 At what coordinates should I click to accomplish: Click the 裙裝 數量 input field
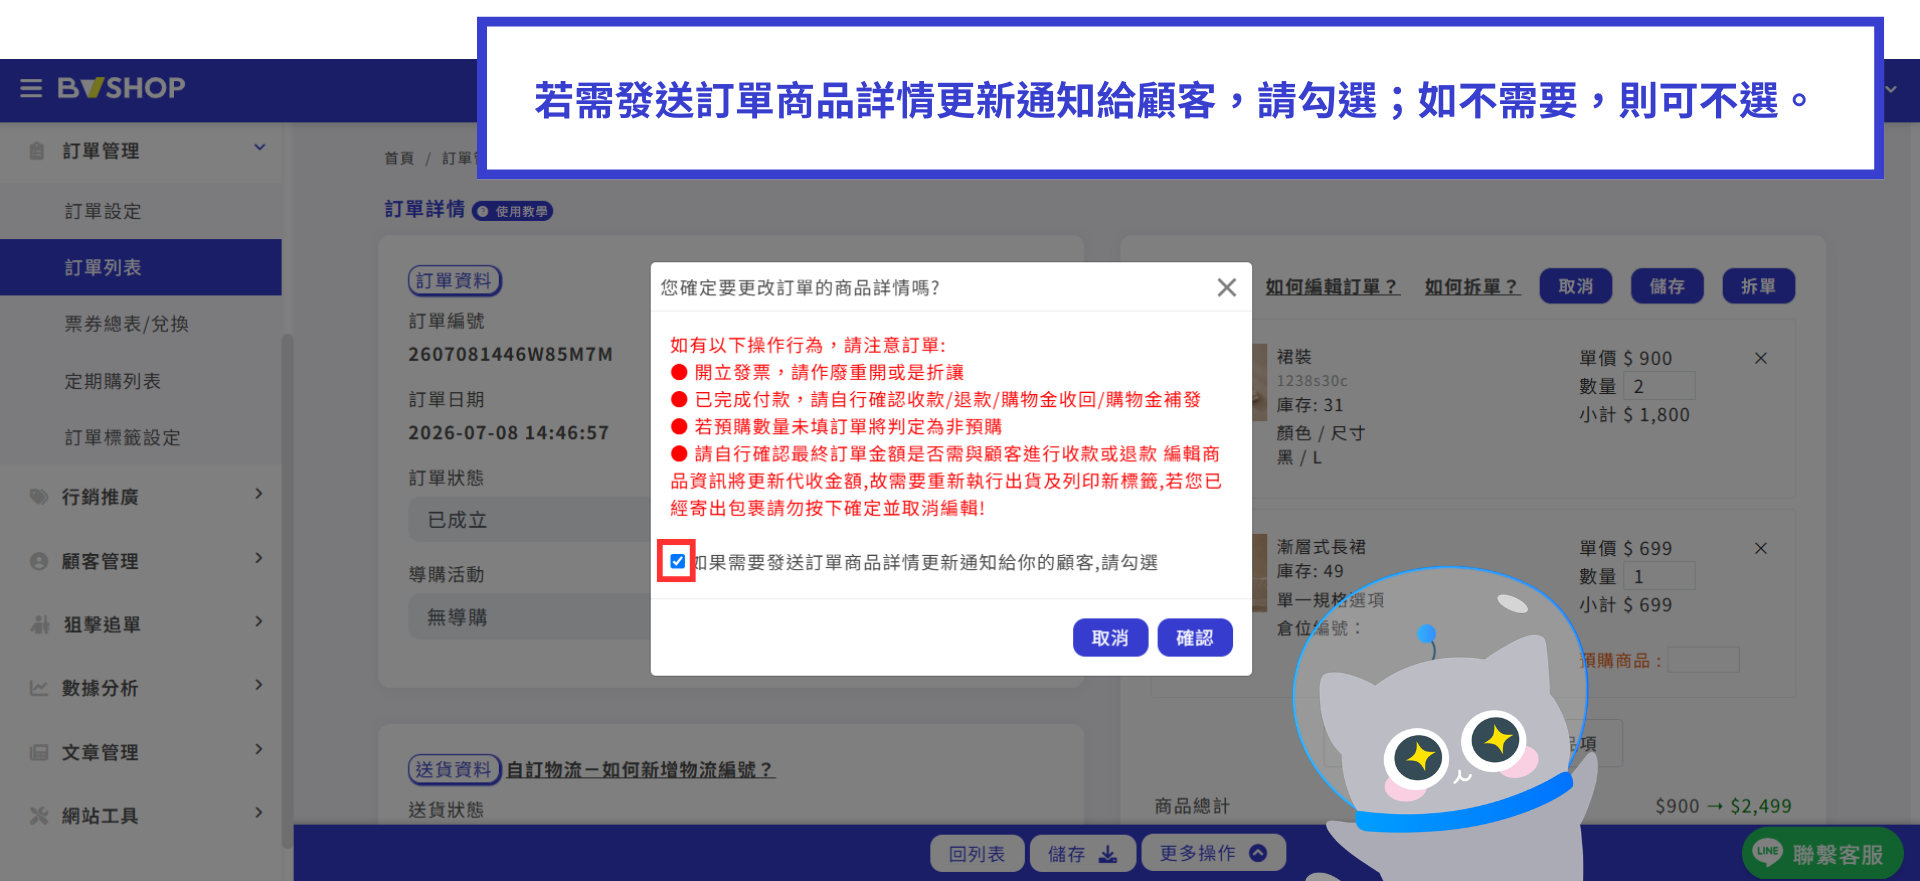tap(1659, 386)
